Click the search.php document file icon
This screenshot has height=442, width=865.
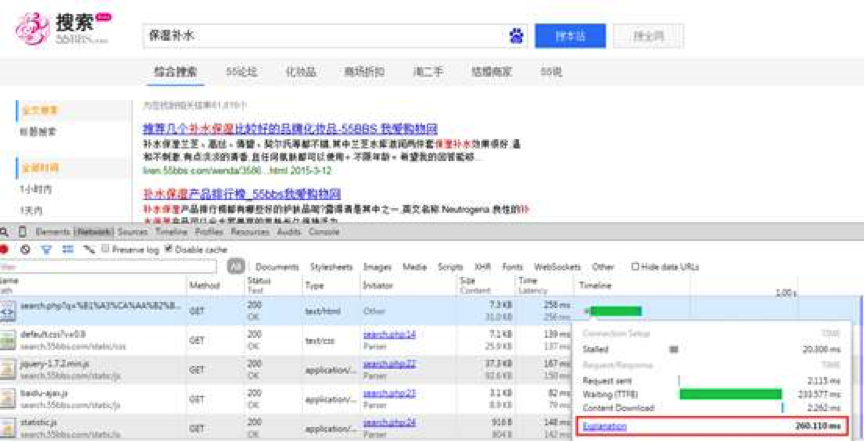(8, 311)
